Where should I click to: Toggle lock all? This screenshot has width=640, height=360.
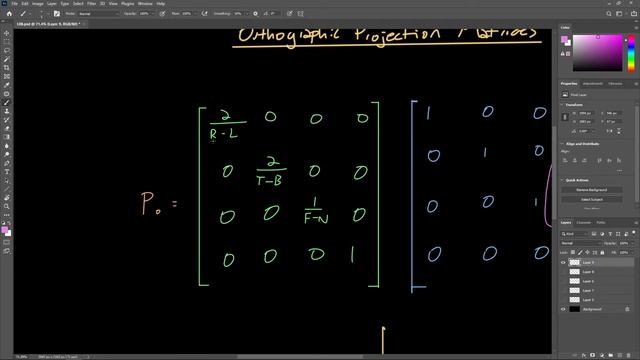[602, 253]
